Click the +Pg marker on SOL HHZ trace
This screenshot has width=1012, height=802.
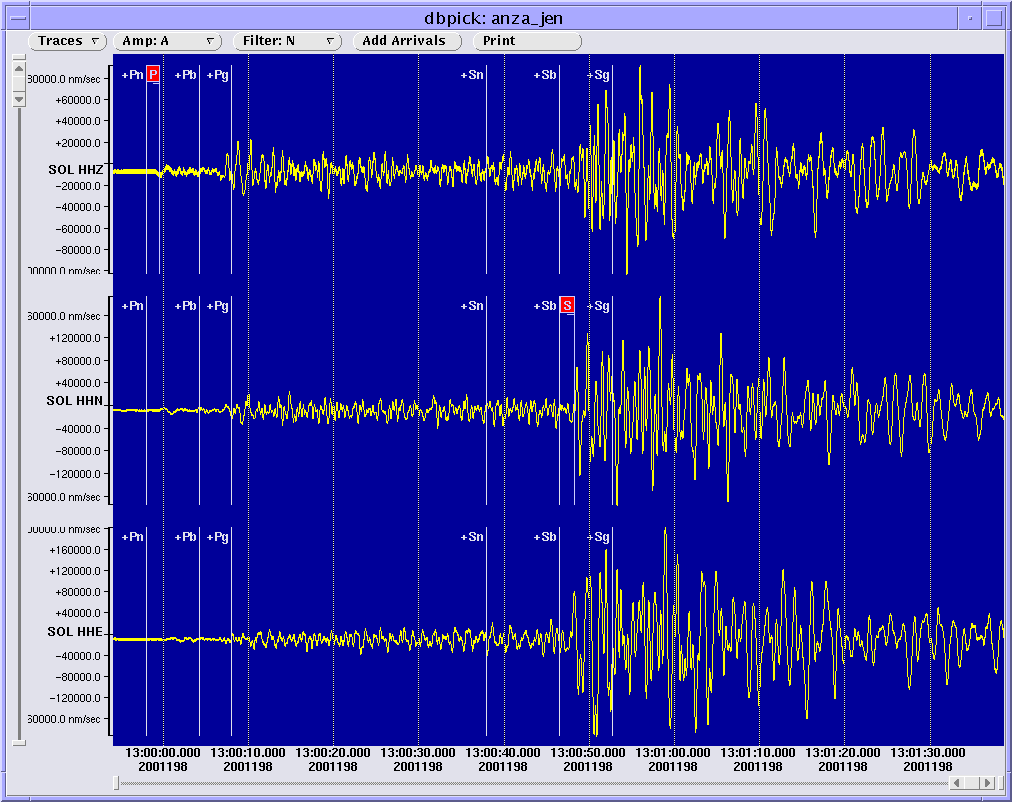coord(218,75)
